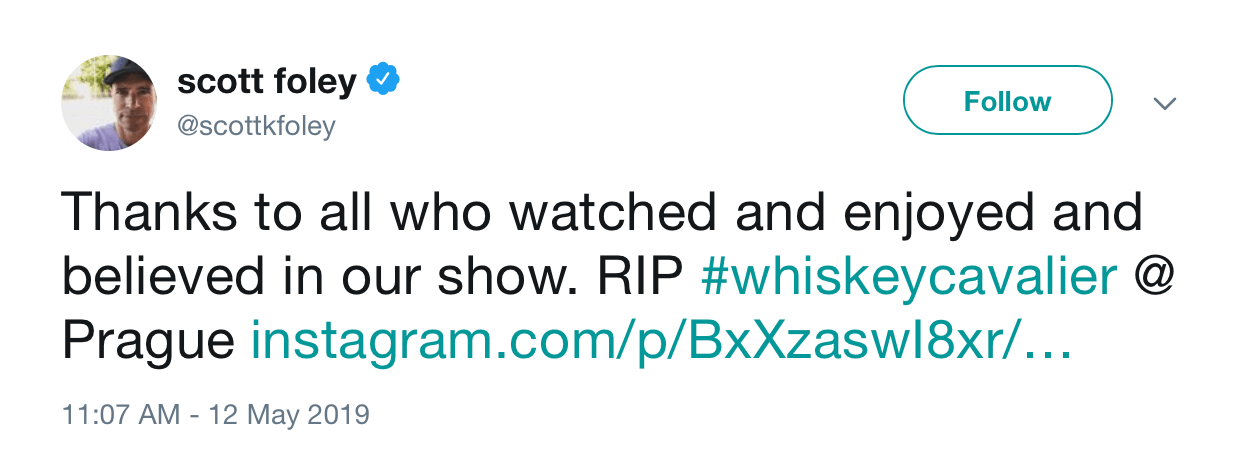Open the #whiskeycavalier hashtag
This screenshot has height=456, width=1246.
pyautogui.click(x=909, y=278)
